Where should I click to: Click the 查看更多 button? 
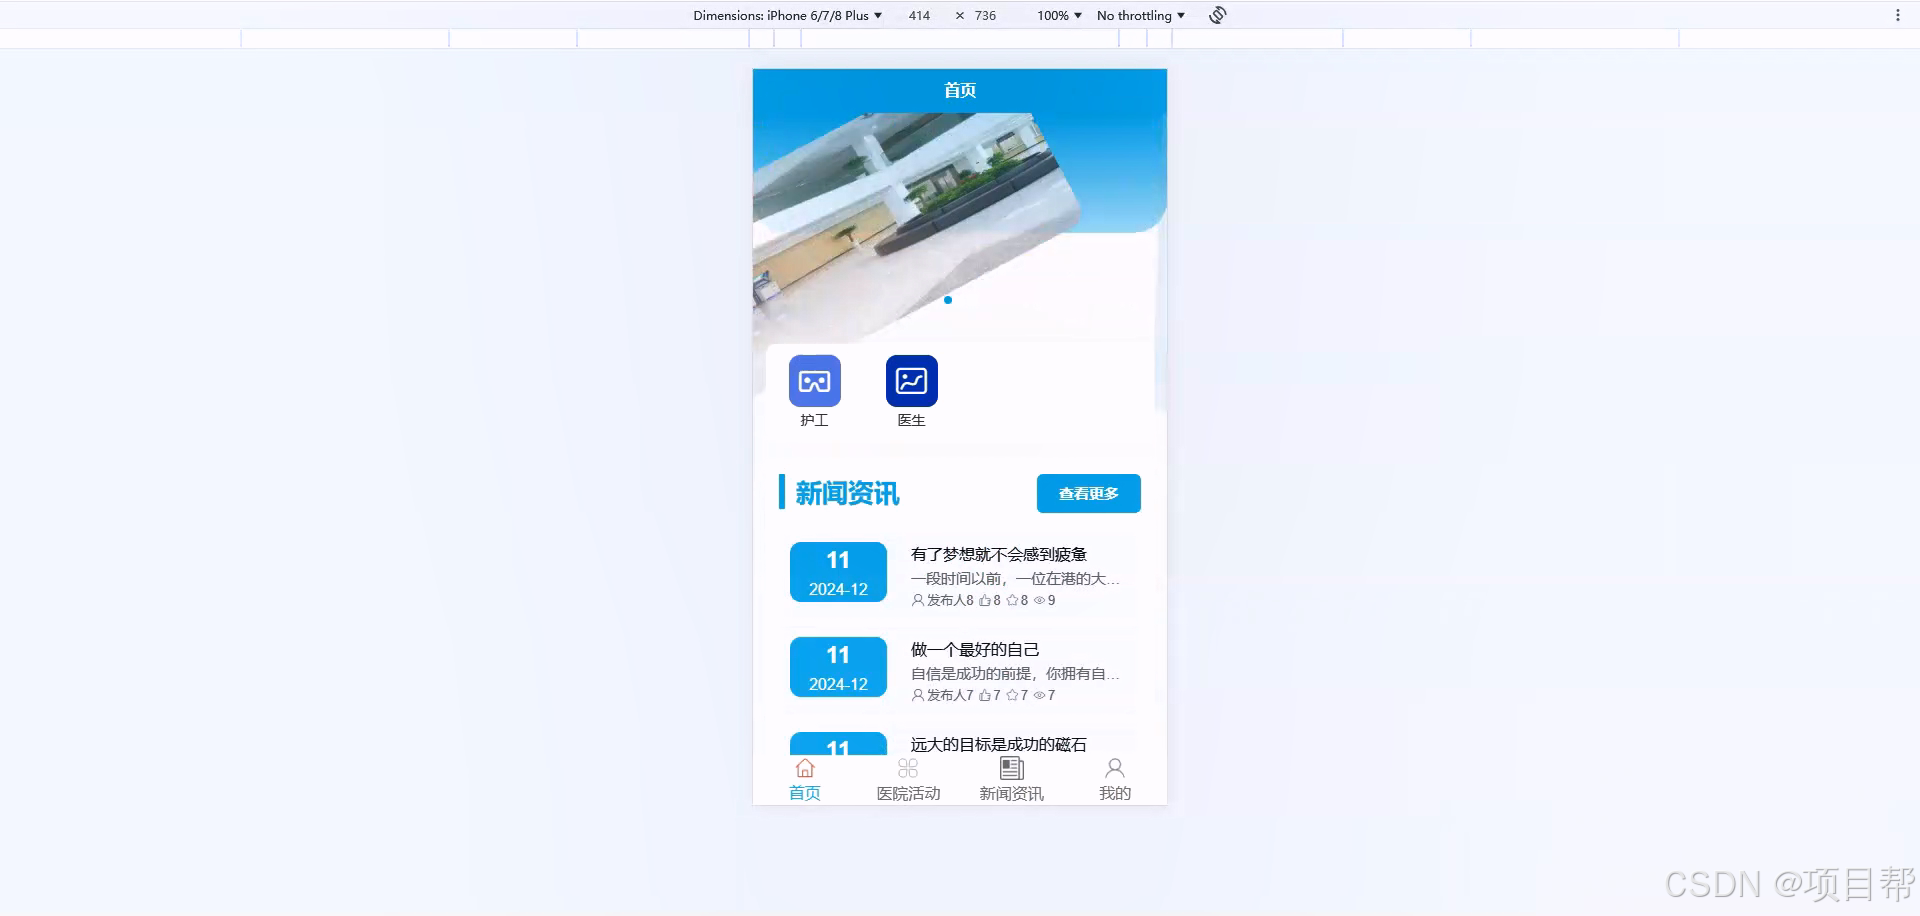(1088, 493)
